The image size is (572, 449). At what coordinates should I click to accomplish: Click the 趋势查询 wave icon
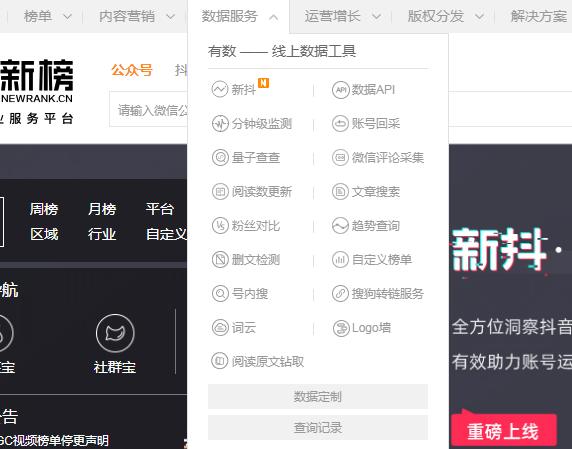point(340,225)
